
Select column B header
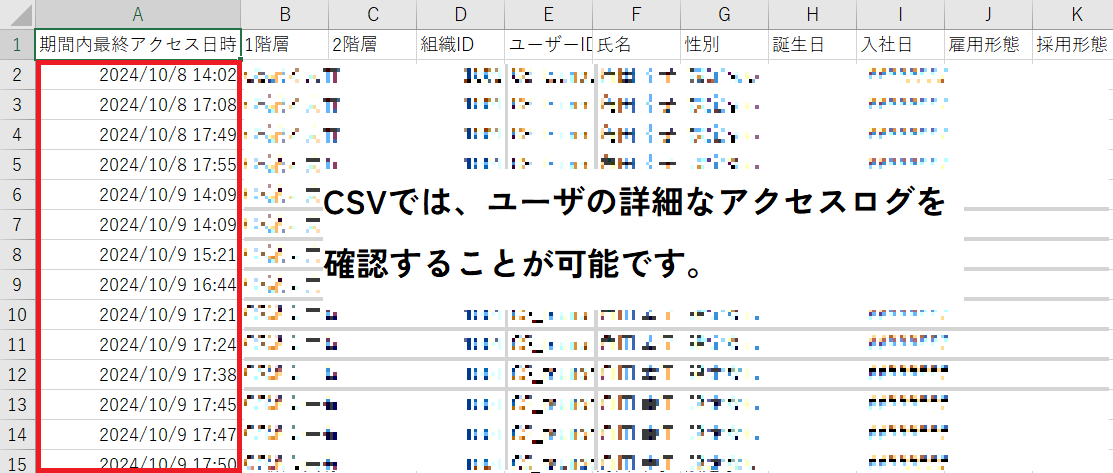[285, 14]
